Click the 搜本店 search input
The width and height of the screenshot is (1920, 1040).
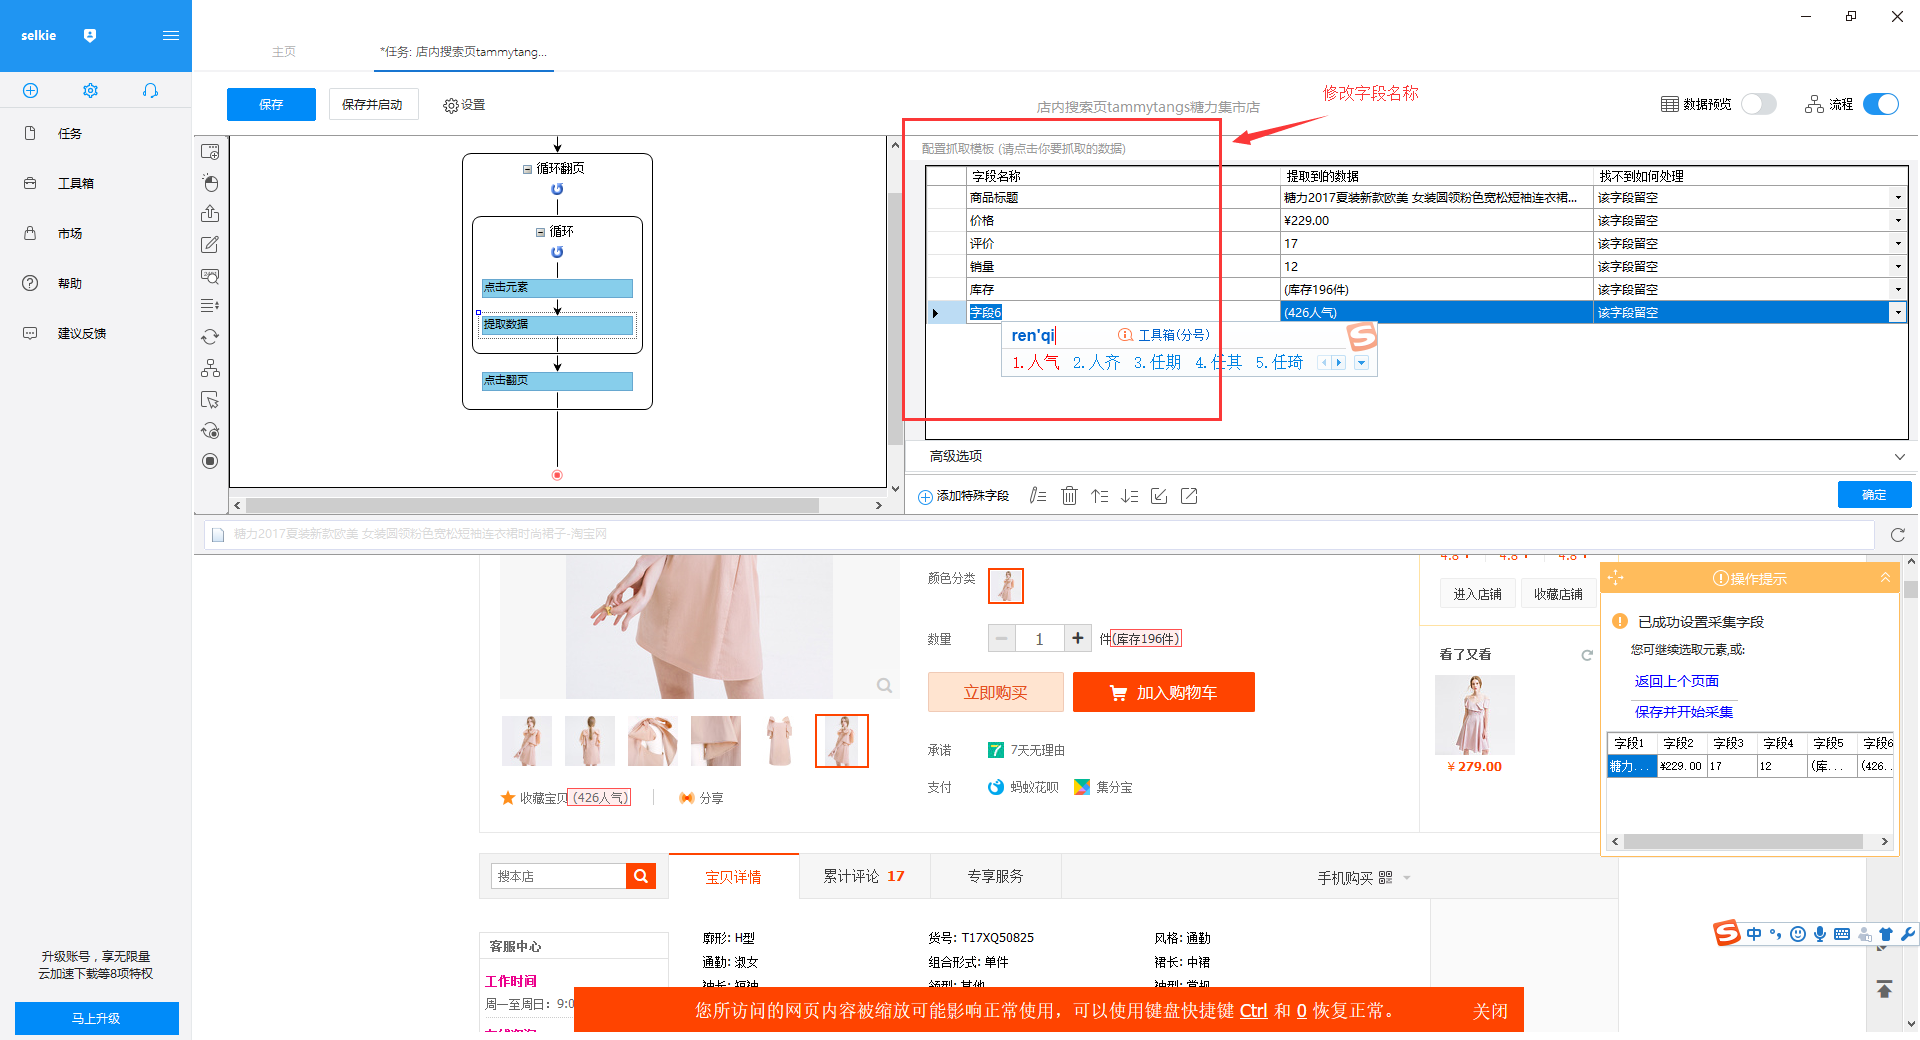558,877
